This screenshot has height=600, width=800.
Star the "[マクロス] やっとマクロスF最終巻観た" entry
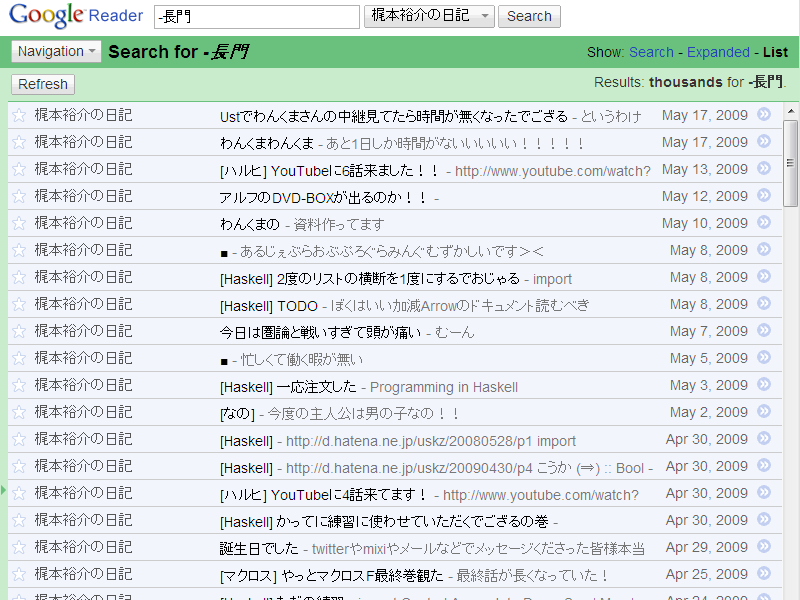[x=17, y=574]
